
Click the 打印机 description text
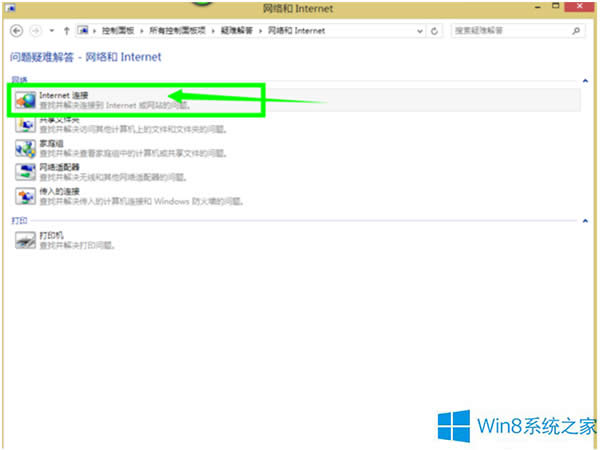coord(77,245)
